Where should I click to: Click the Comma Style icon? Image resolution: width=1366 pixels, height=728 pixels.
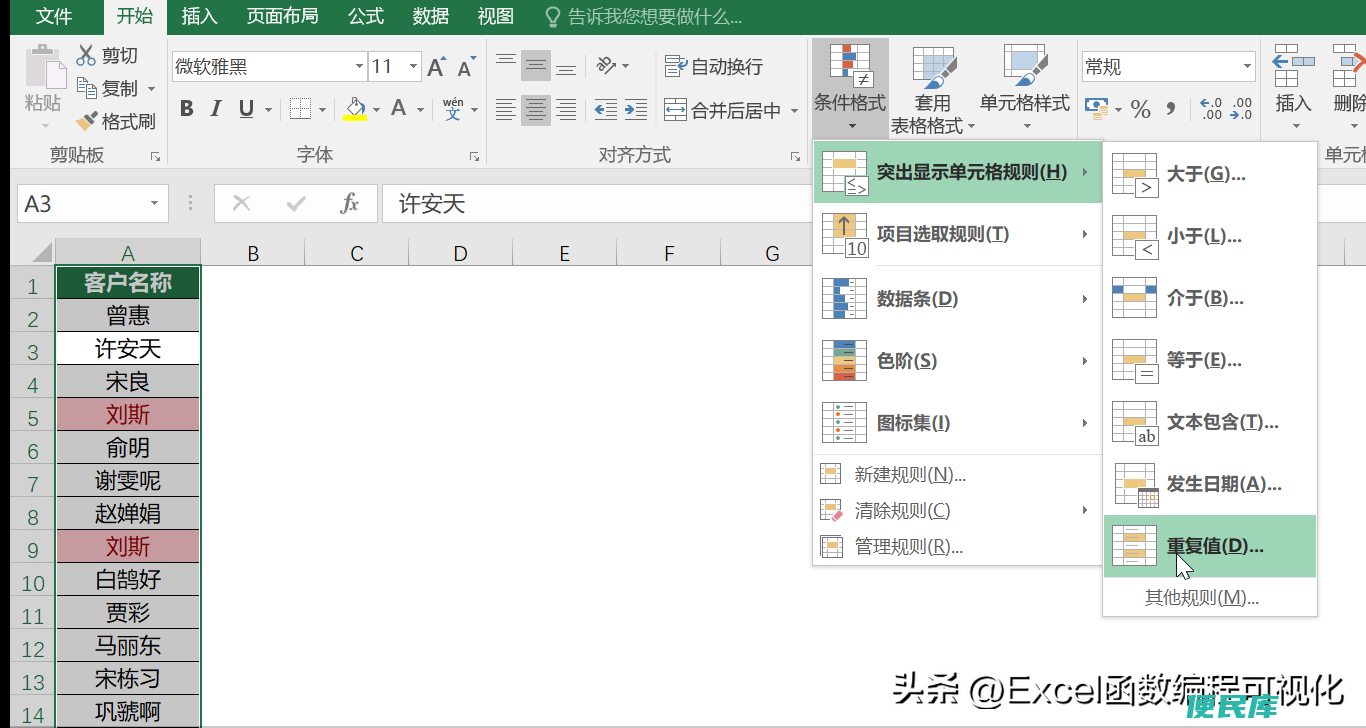pos(1171,109)
